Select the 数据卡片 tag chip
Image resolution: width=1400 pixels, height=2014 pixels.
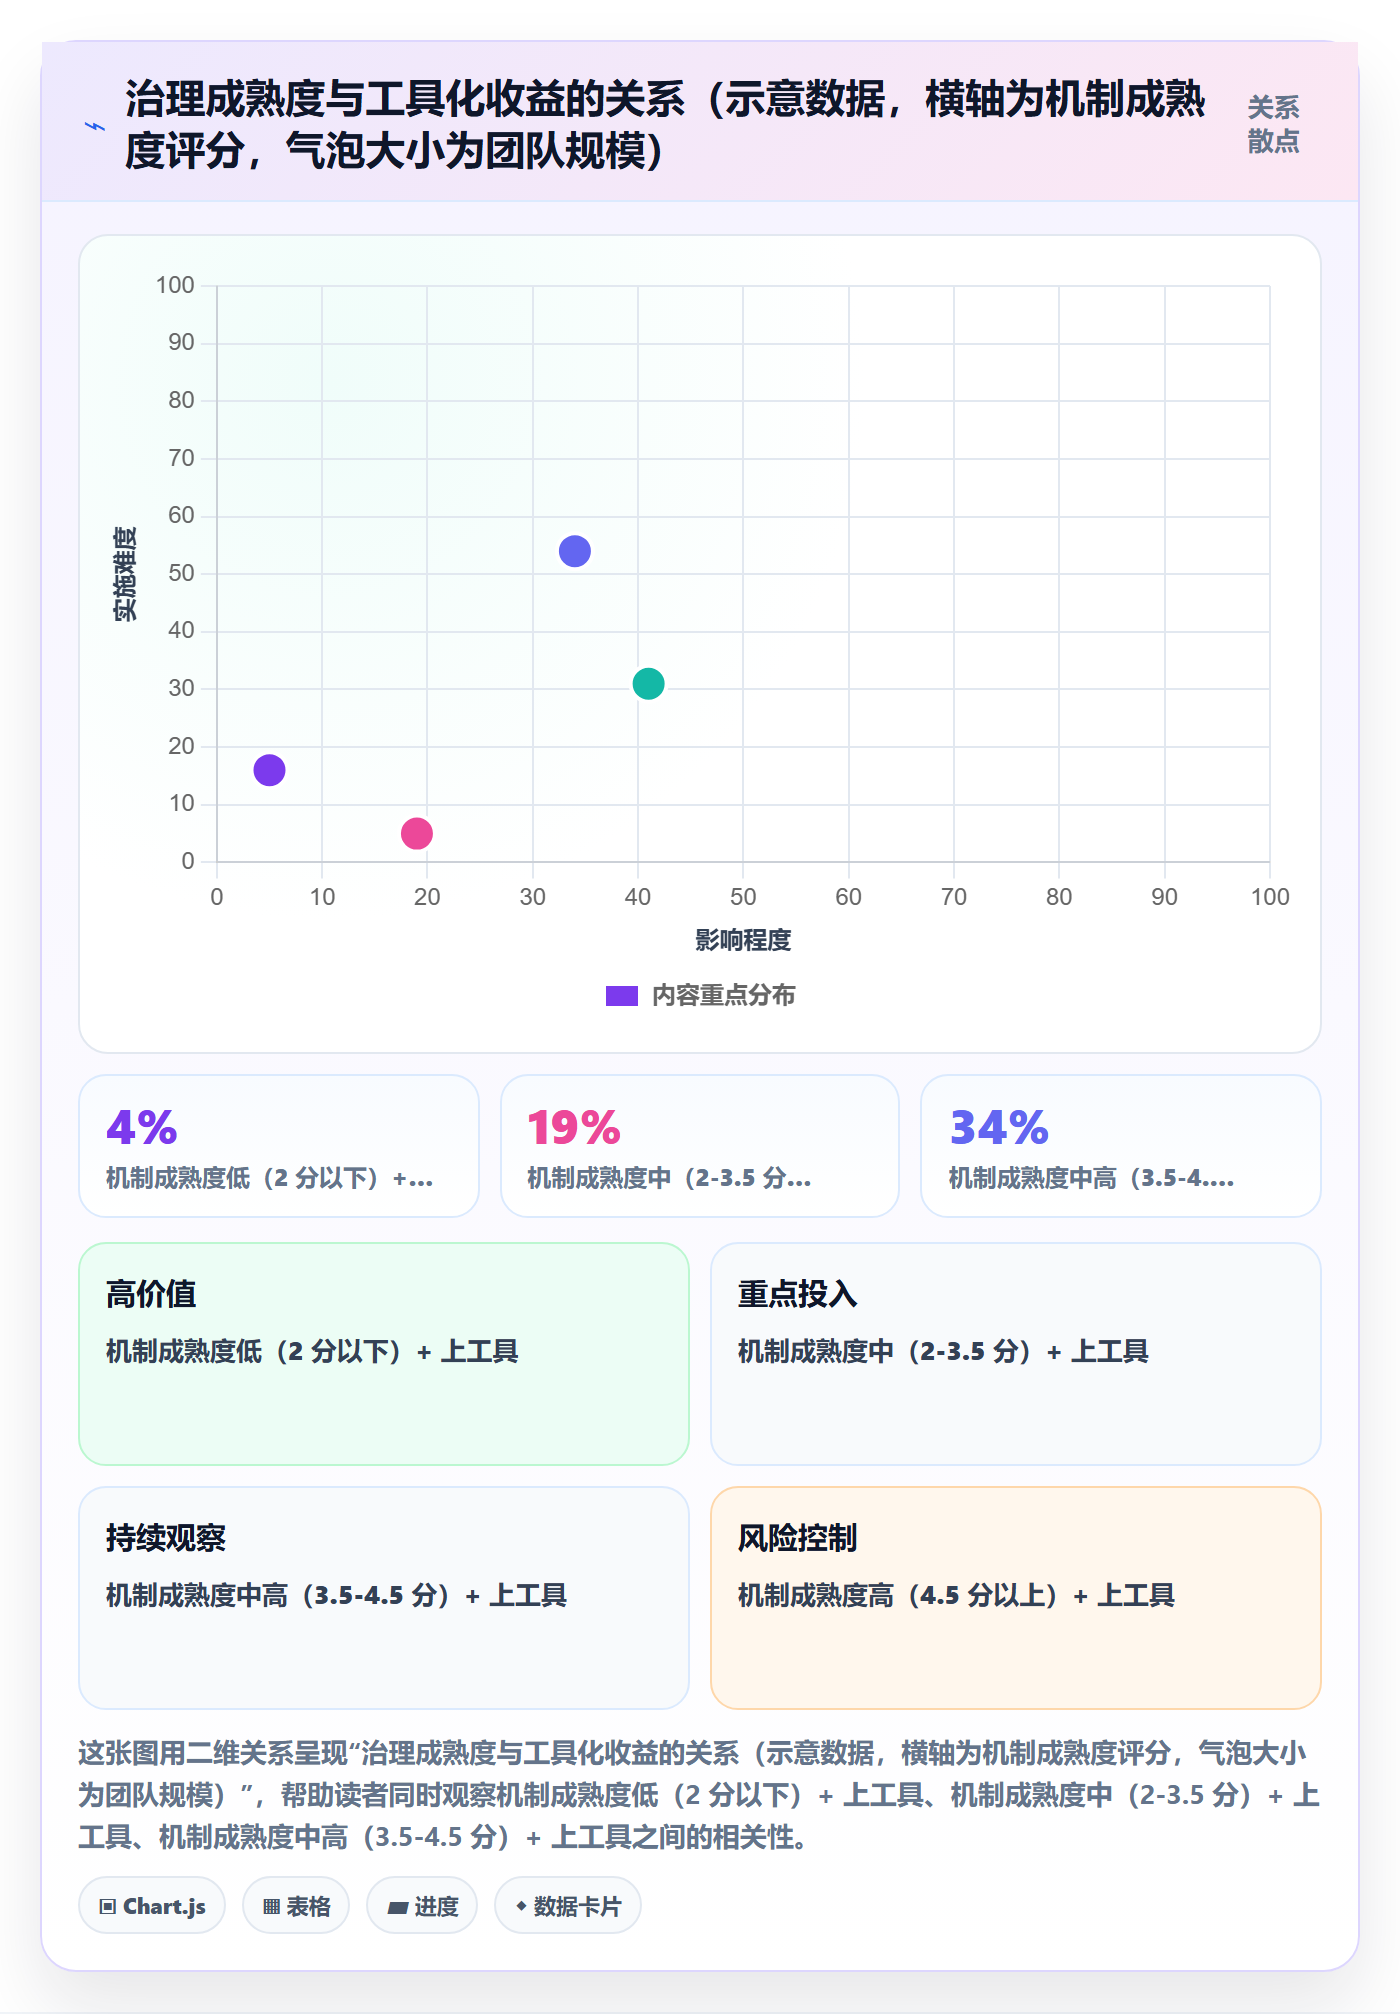point(568,1906)
